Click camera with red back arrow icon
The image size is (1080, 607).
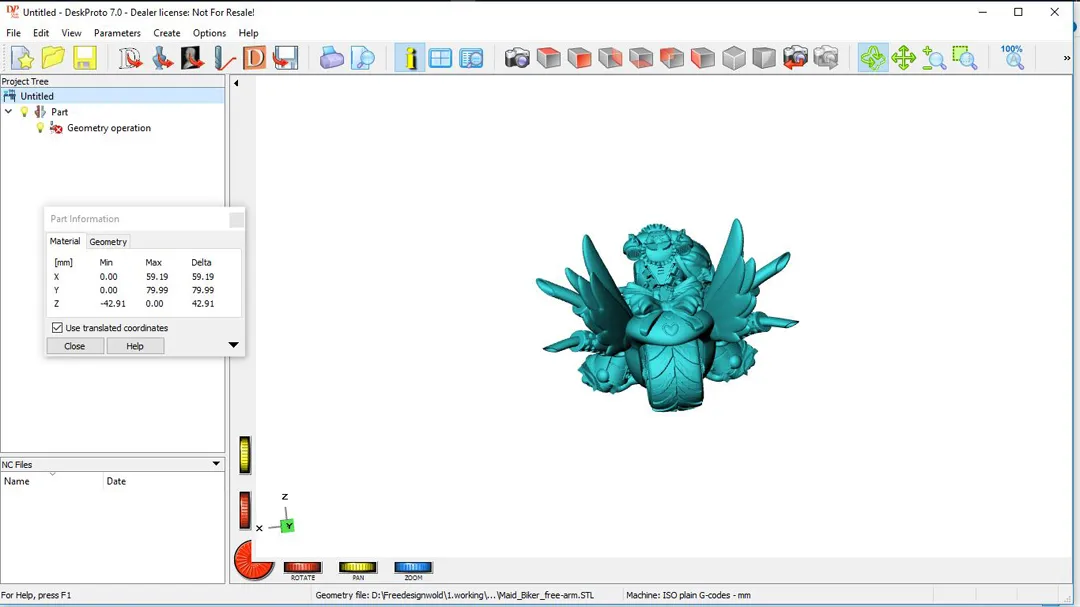795,58
